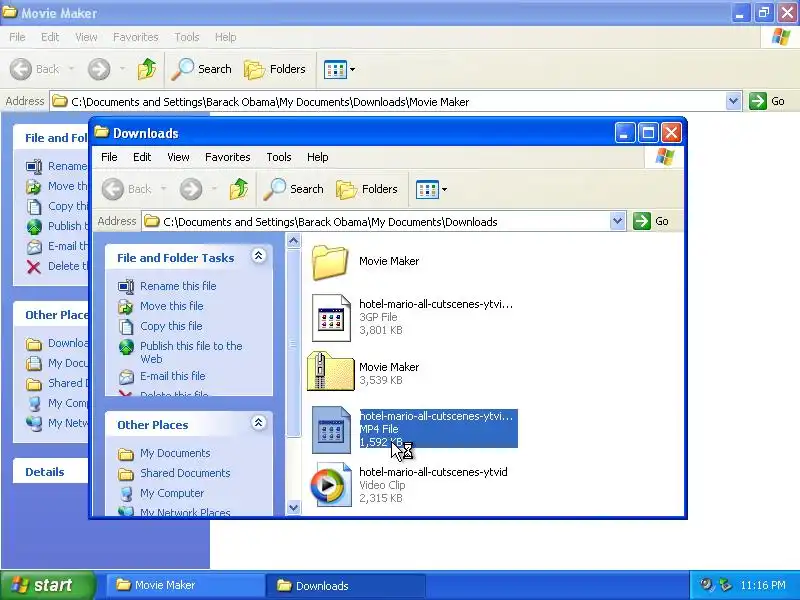Image resolution: width=800 pixels, height=600 pixels.
Task: Click Copy this file link
Action: click(171, 326)
